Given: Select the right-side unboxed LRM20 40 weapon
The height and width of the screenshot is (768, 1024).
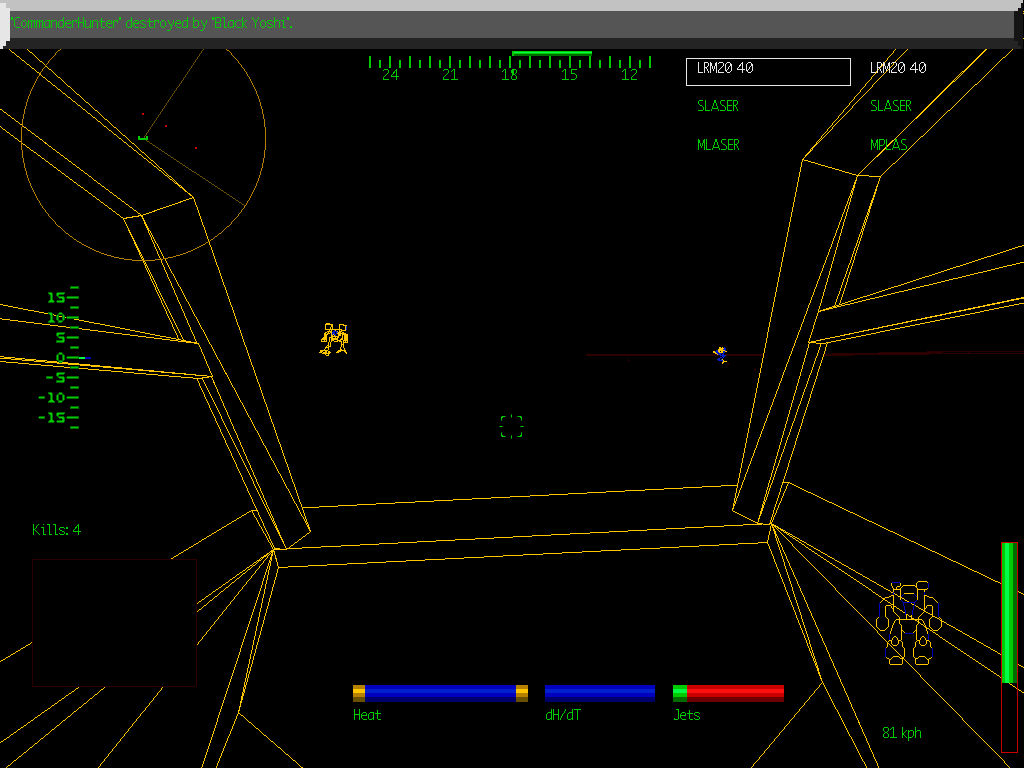Looking at the screenshot, I should click(897, 68).
